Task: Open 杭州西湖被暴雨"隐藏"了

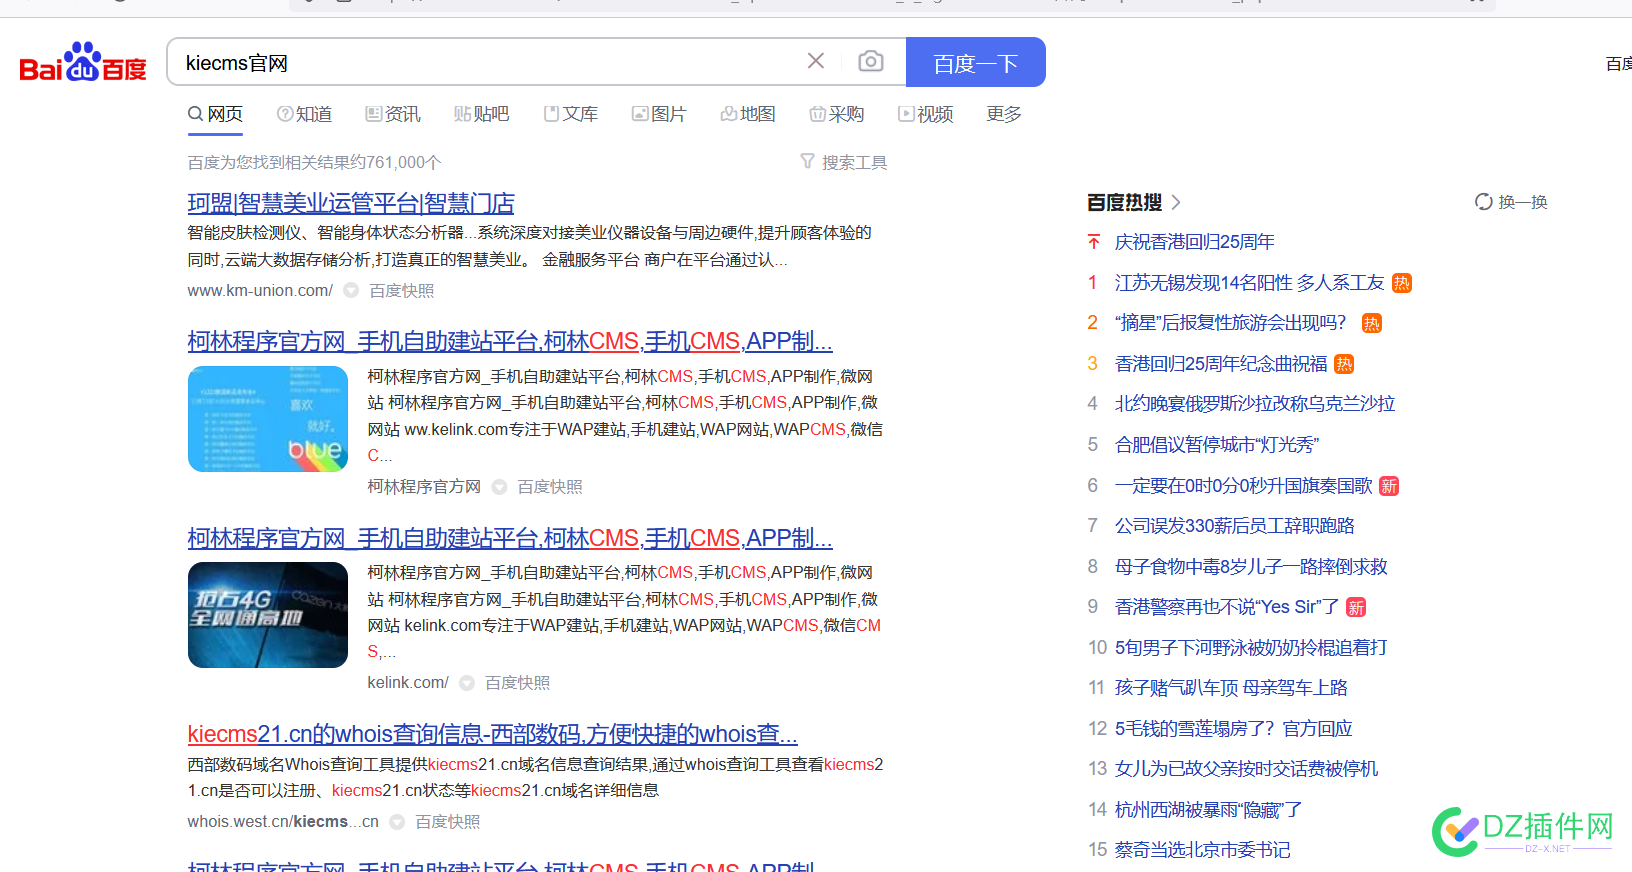Action: tap(1208, 810)
